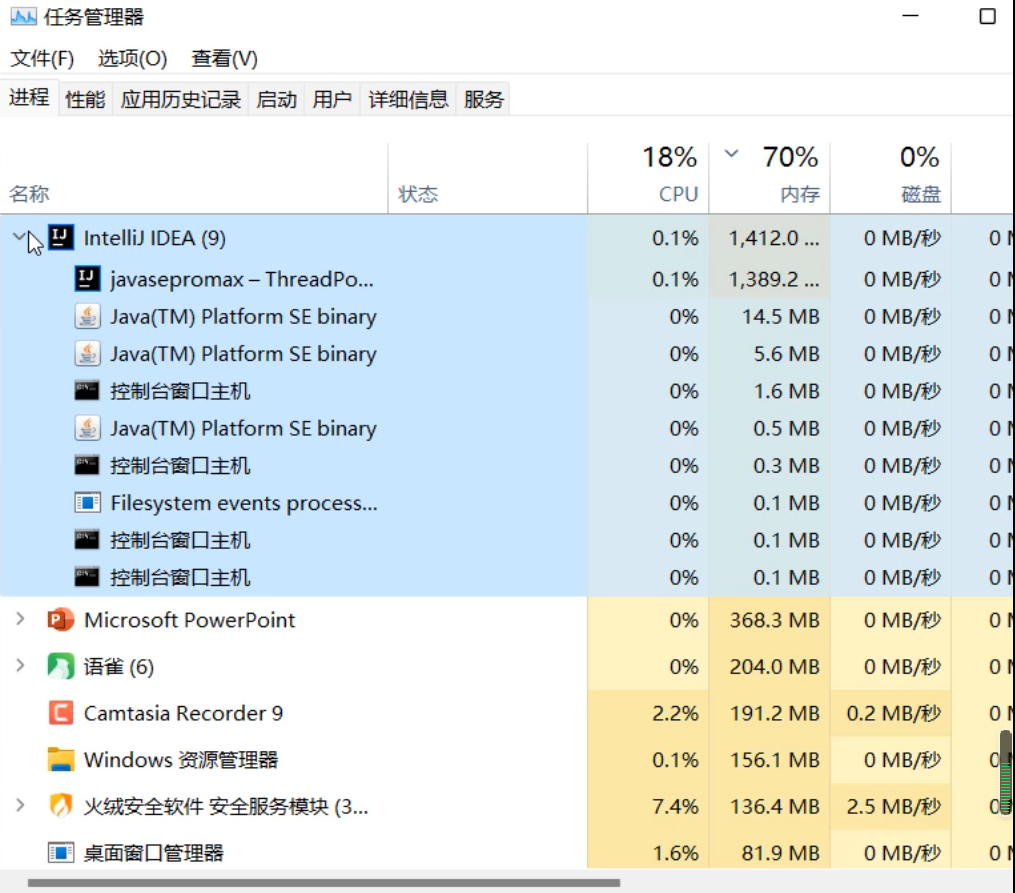Viewport: 1015px width, 893px height.
Task: Click the IntelliJ IDEA process icon
Action: [61, 237]
